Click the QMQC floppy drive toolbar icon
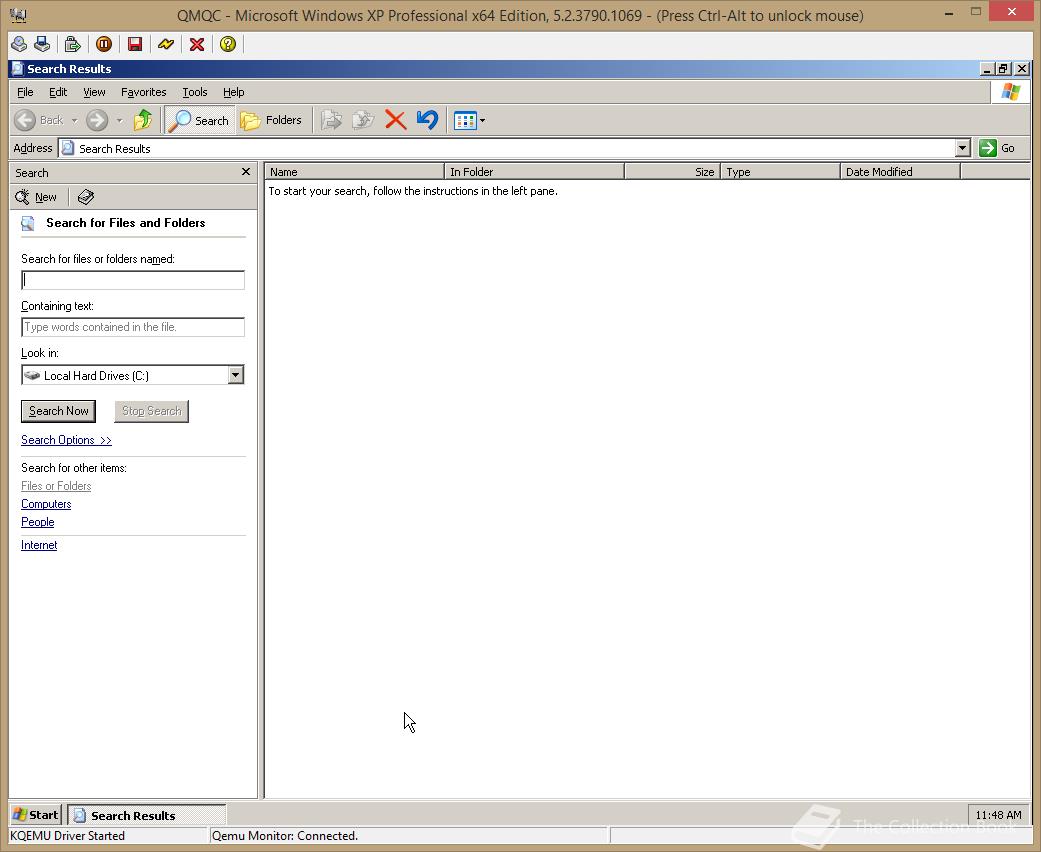Image resolution: width=1041 pixels, height=852 pixels. click(42, 44)
